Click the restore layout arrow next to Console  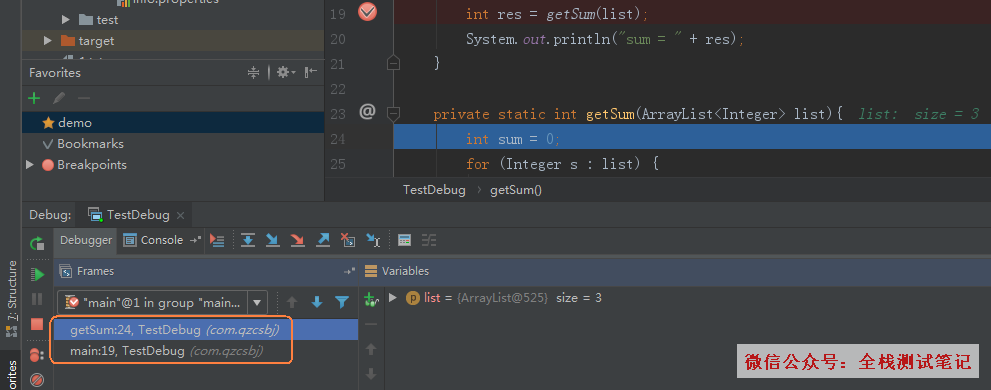point(196,240)
